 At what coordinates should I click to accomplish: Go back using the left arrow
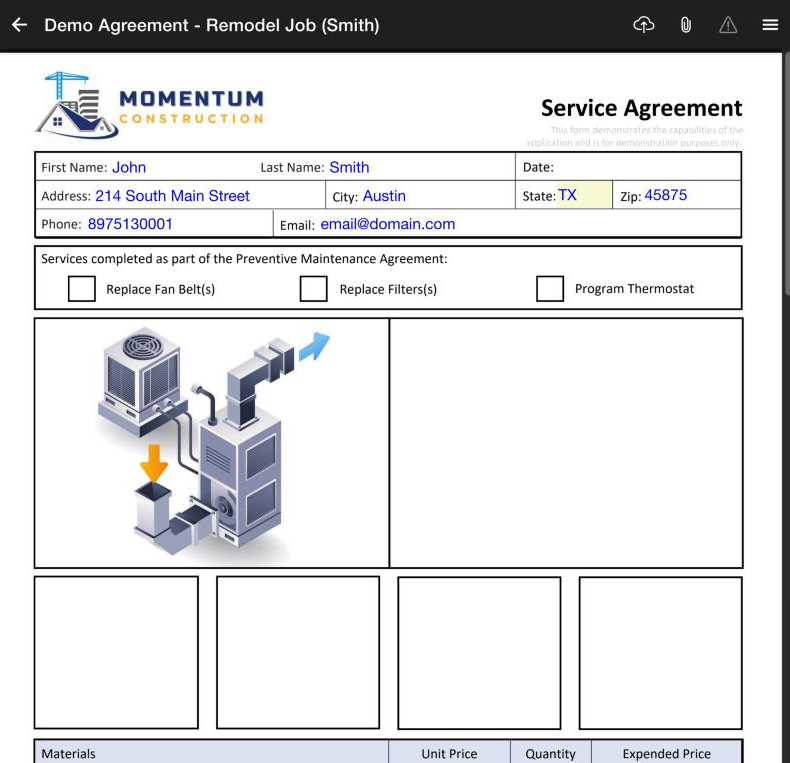click(20, 25)
